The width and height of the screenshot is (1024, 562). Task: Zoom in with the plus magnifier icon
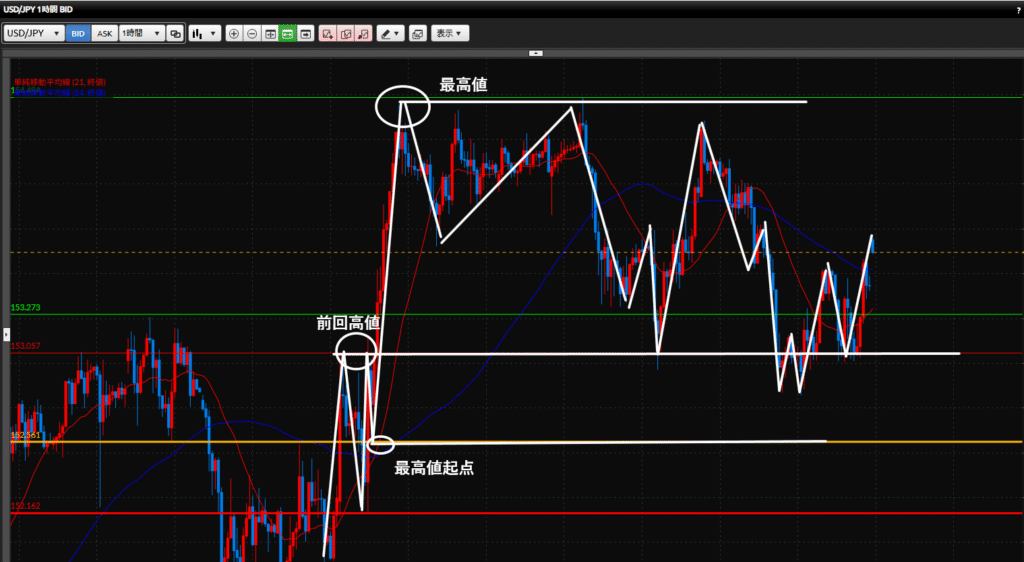coord(234,33)
